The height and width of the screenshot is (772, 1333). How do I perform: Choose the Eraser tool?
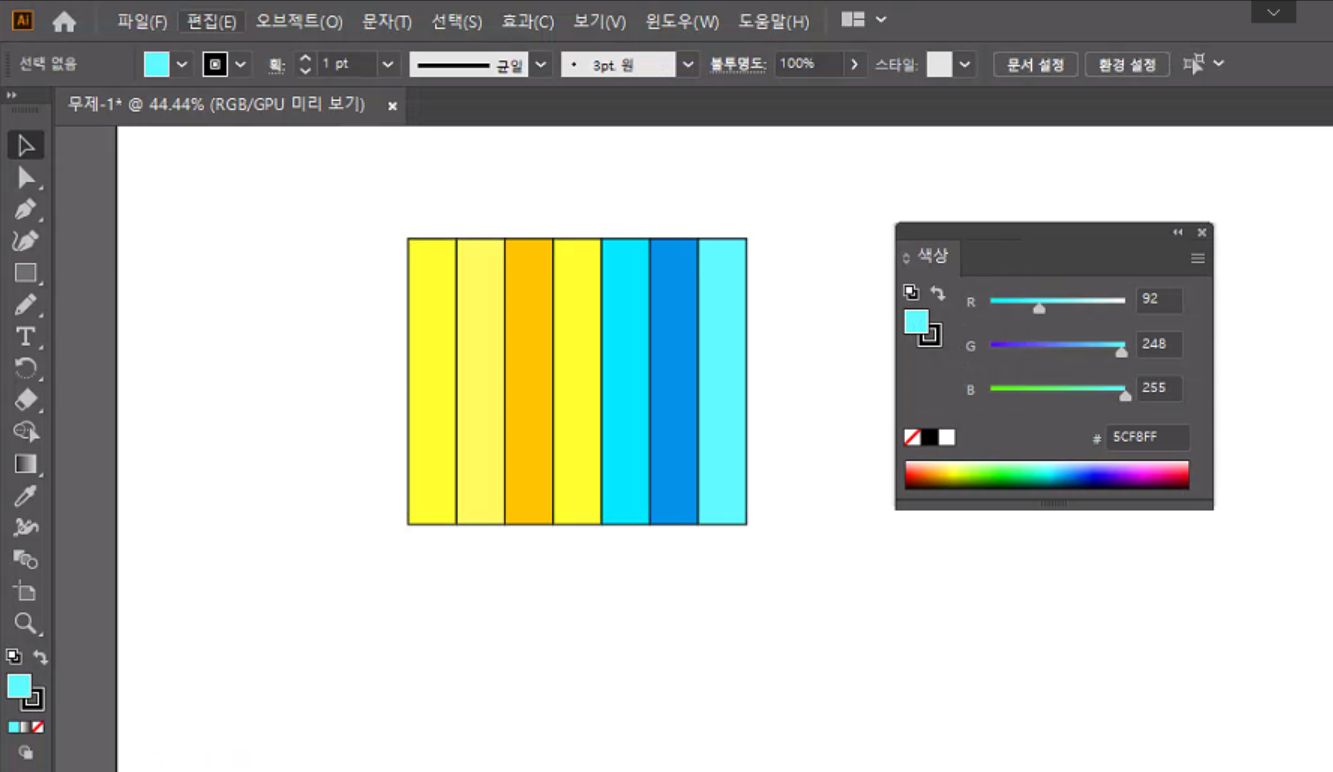(x=25, y=400)
